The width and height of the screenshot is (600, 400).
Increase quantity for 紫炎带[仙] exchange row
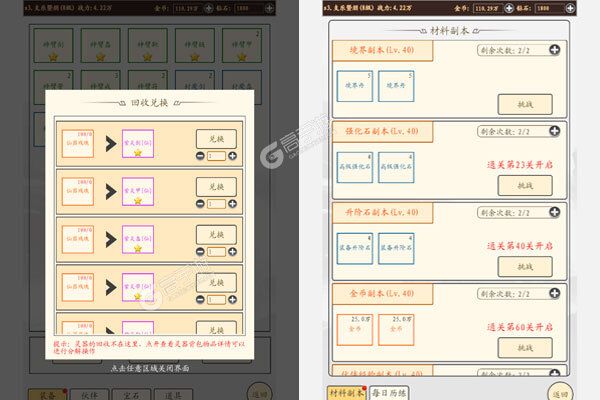coord(232,299)
